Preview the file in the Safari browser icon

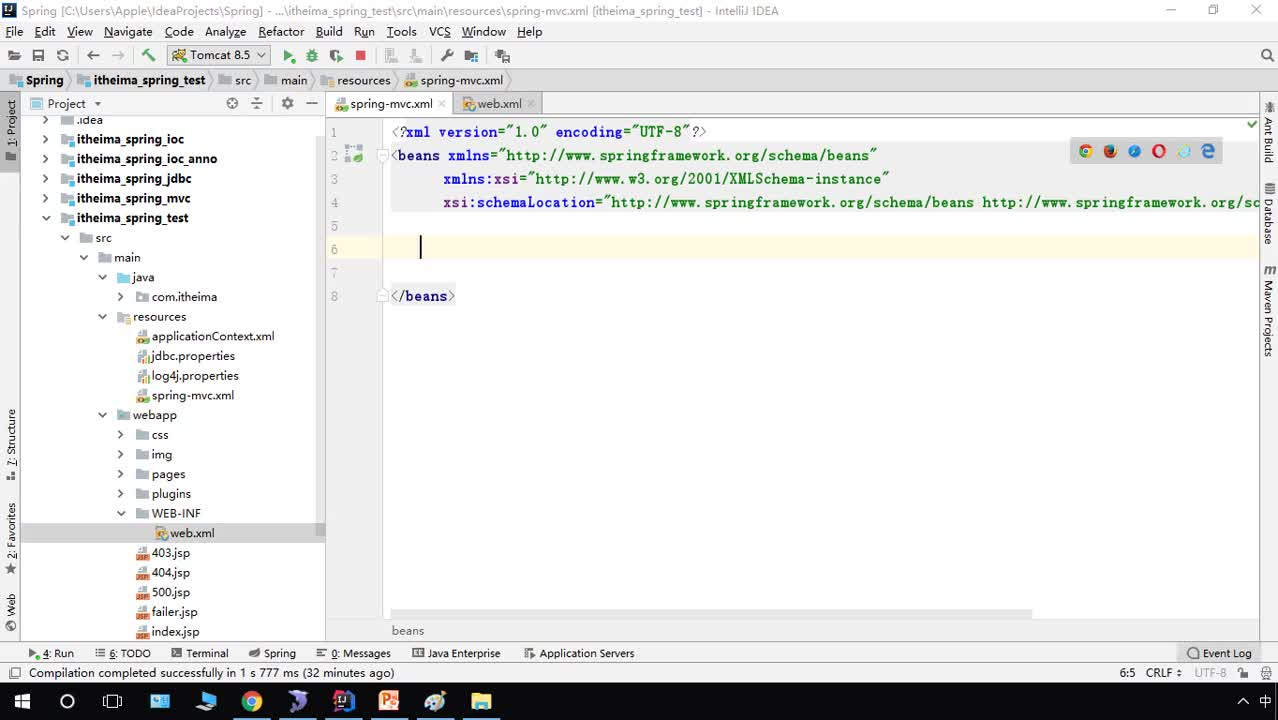coord(1134,151)
